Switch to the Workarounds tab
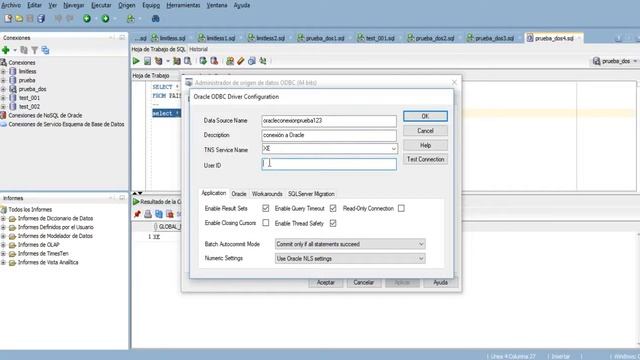The width and height of the screenshot is (640, 360). pyautogui.click(x=267, y=194)
